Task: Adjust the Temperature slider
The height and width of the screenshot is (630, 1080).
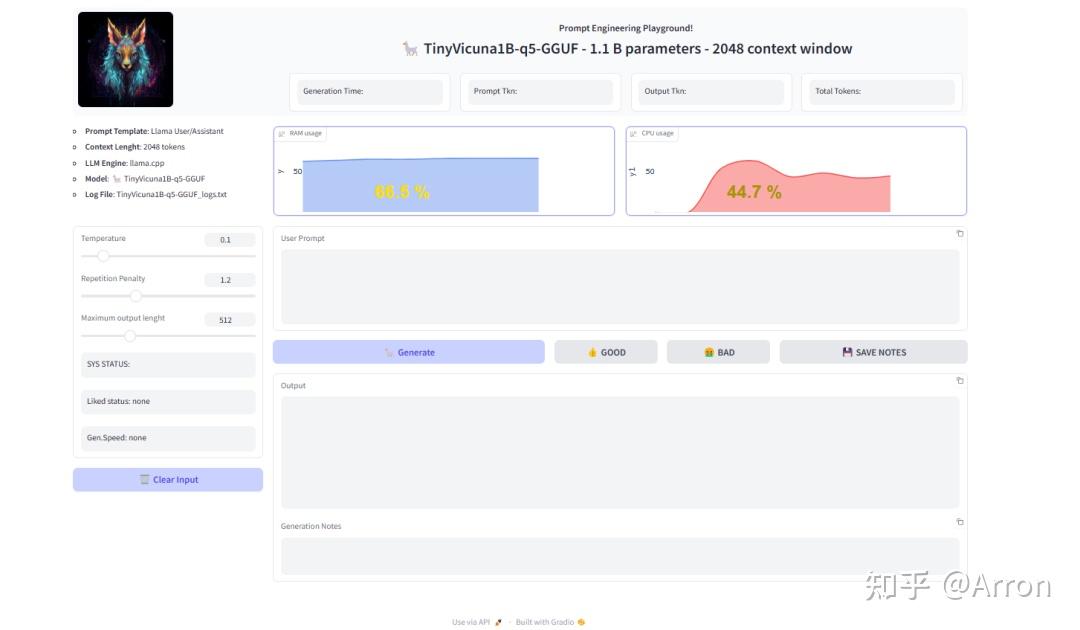Action: [x=103, y=256]
